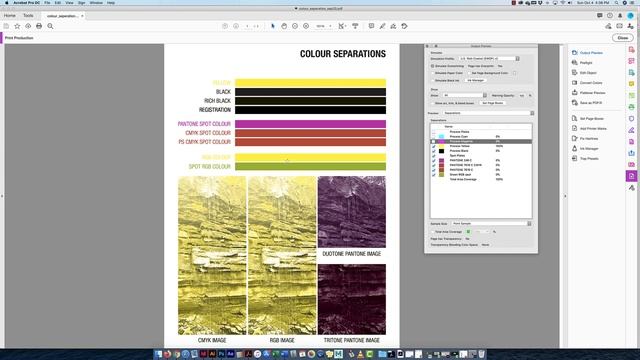Image resolution: width=640 pixels, height=360 pixels.
Task: Click the save file icon in toolbar
Action: (6, 26)
